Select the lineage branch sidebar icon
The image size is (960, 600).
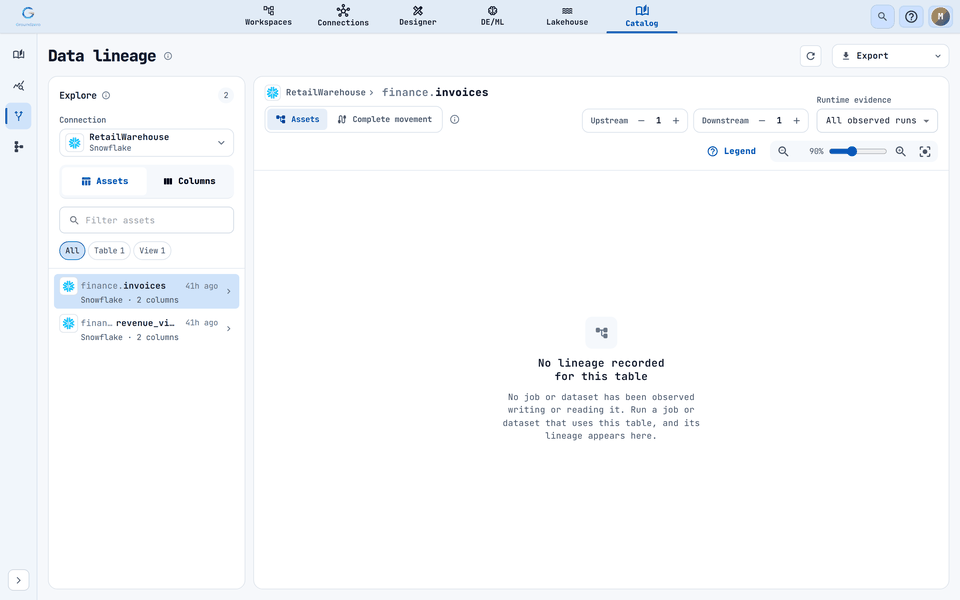(18, 116)
